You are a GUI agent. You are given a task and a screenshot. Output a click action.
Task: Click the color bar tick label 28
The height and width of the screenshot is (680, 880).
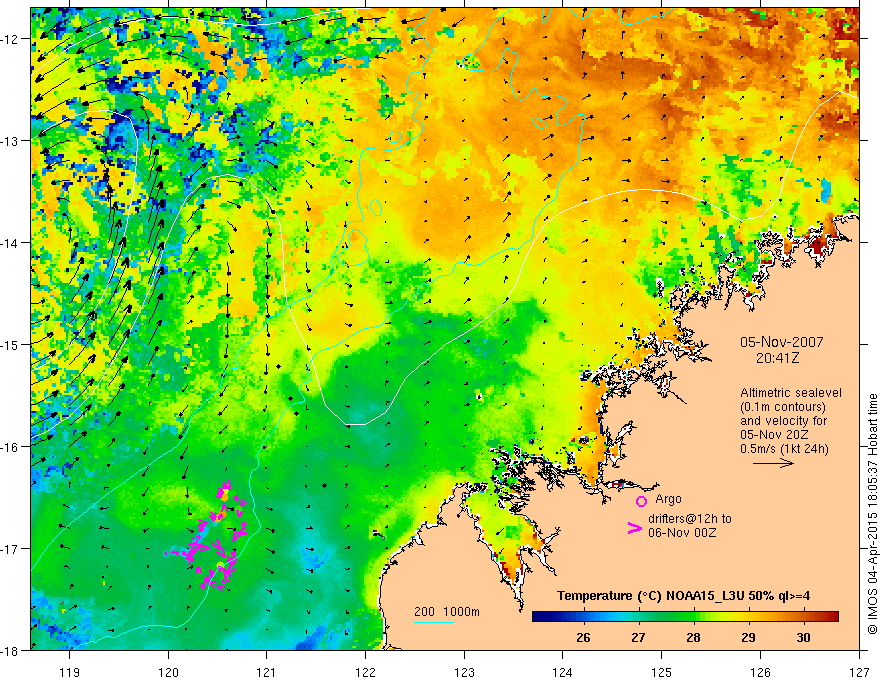[693, 637]
